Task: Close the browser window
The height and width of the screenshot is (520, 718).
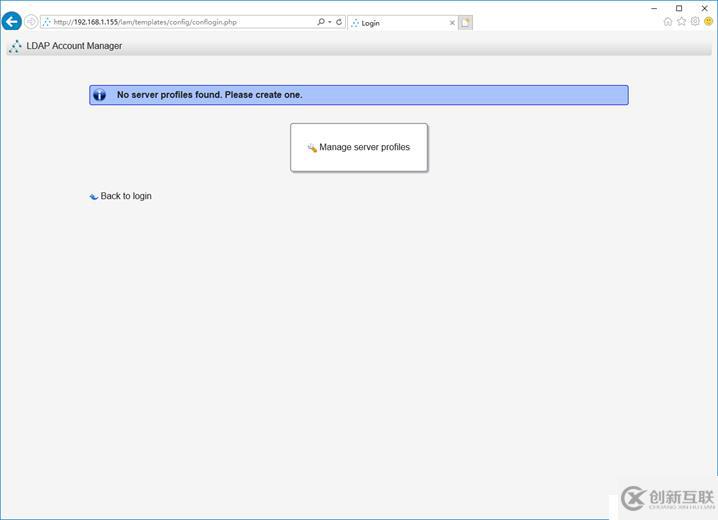Action: [705, 8]
